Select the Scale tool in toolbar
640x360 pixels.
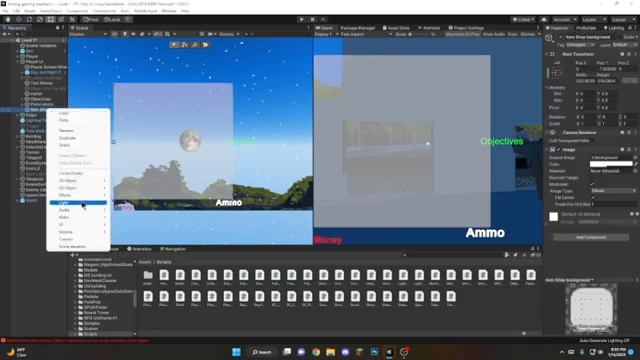(40, 19)
